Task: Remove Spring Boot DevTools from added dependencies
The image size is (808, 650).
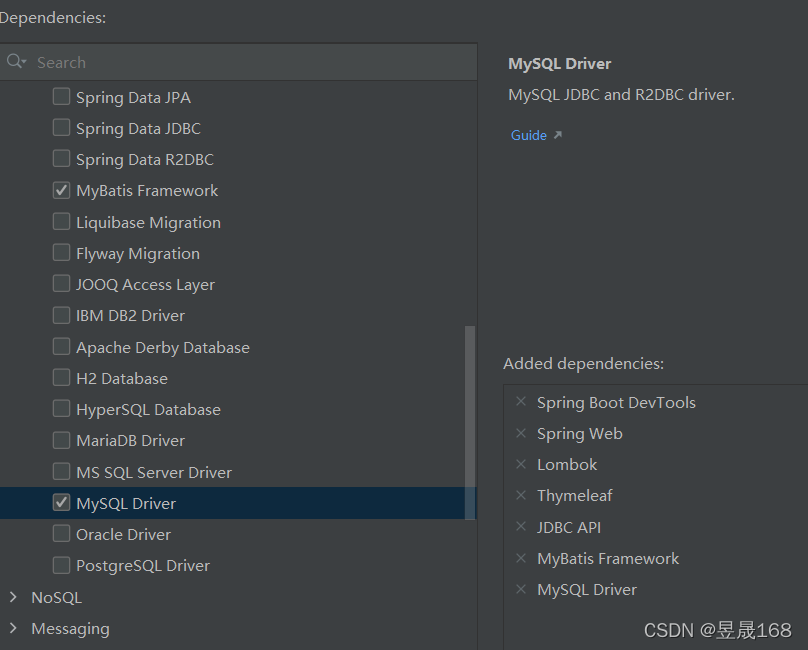Action: click(x=521, y=402)
